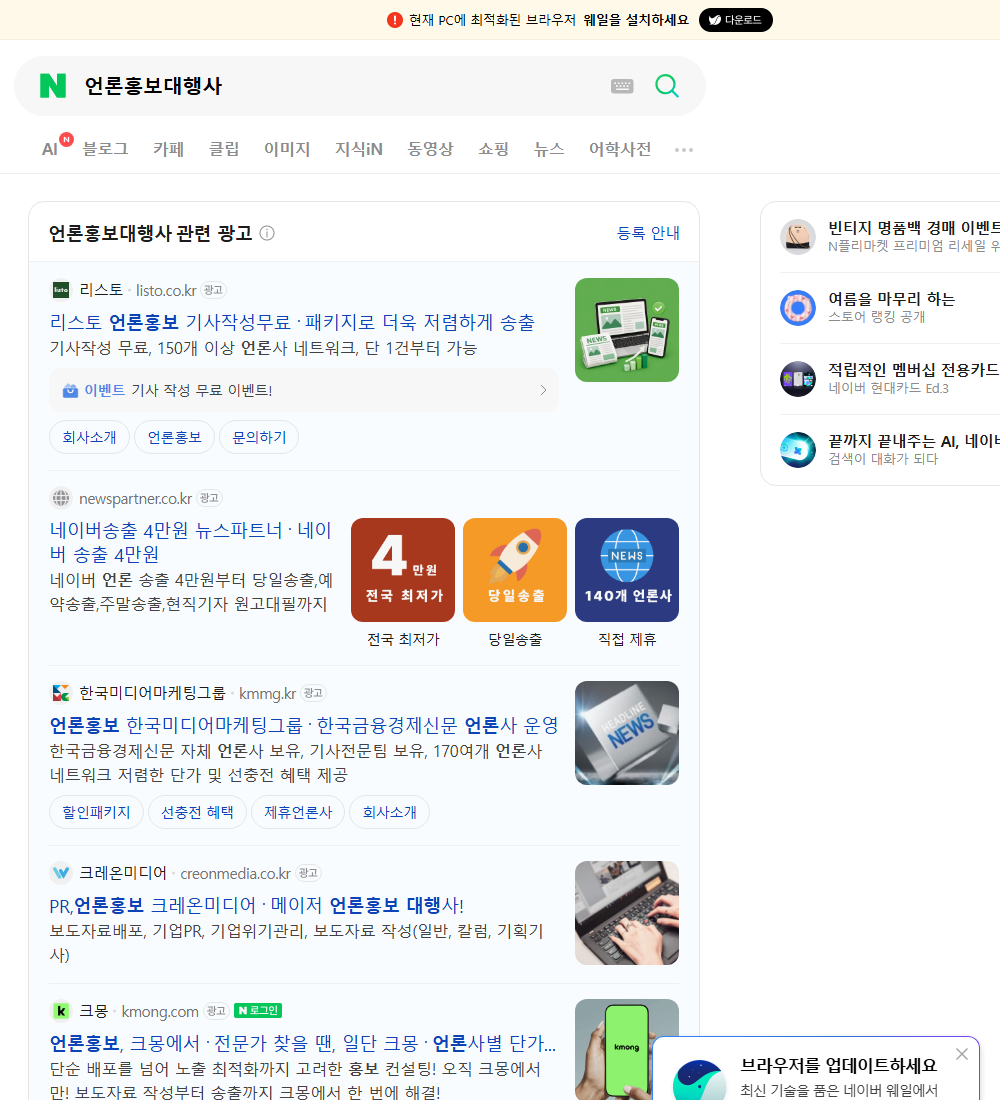Click the 할인패키지 chip
Image resolution: width=1000 pixels, height=1100 pixels.
(x=96, y=812)
